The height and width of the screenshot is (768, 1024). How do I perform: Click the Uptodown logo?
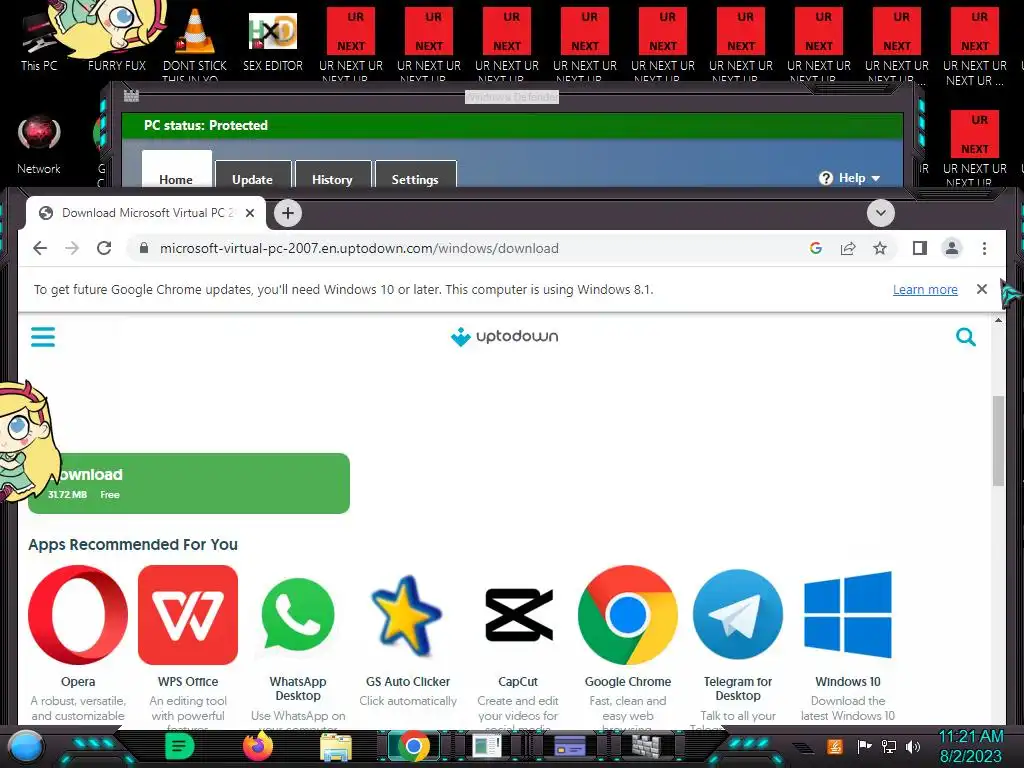pyautogui.click(x=504, y=336)
